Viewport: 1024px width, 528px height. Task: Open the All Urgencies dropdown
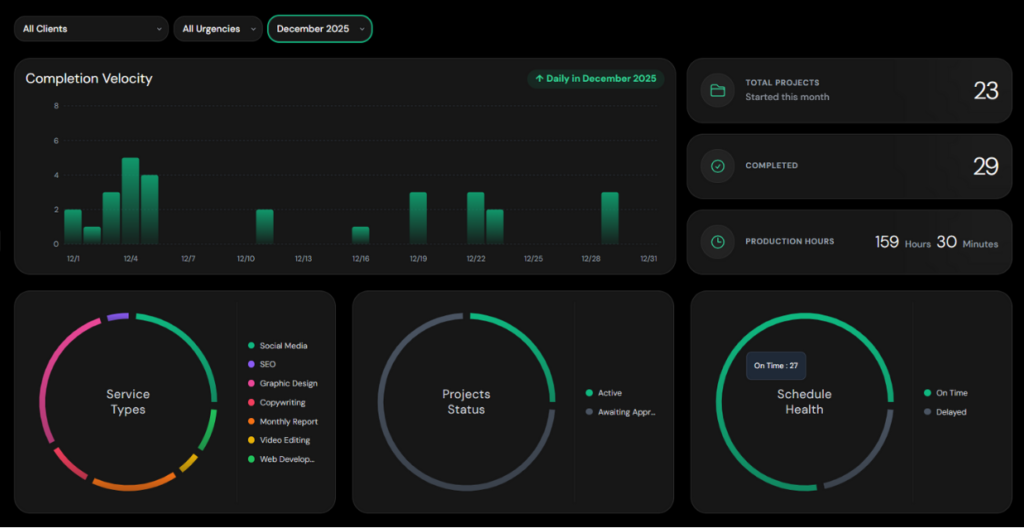click(217, 29)
